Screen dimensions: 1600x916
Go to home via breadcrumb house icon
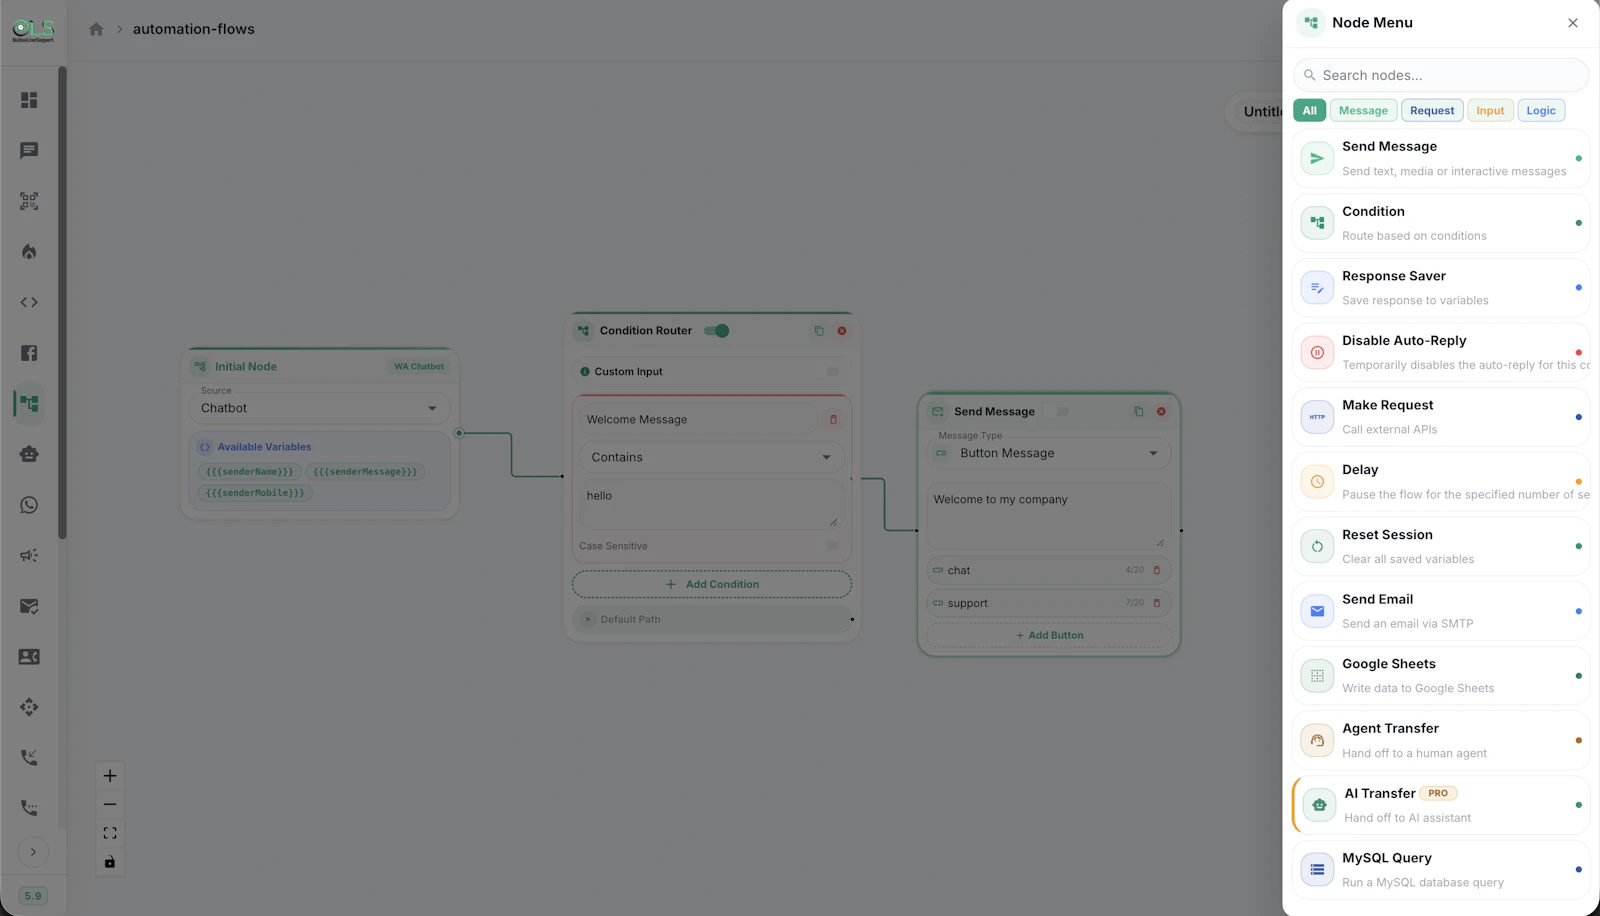(96, 29)
